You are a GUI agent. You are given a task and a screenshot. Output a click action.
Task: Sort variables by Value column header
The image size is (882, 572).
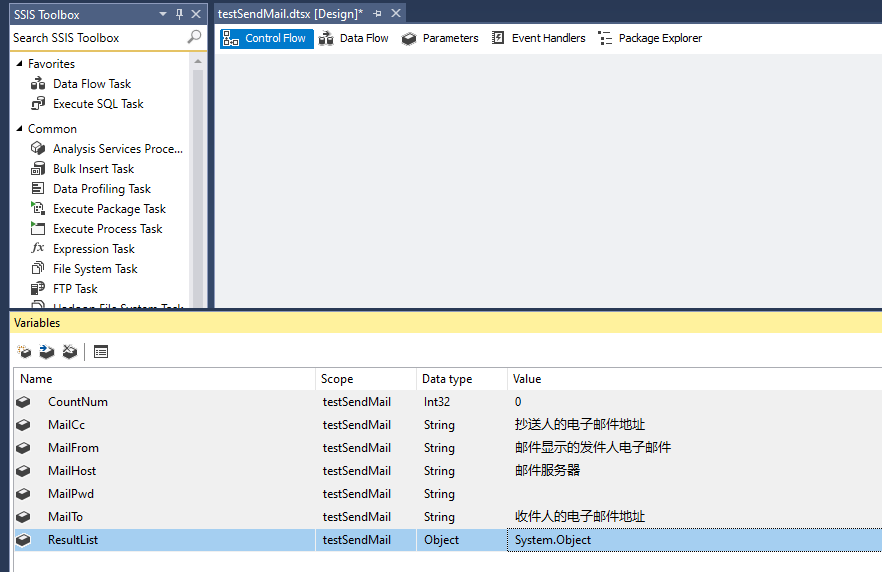[695, 379]
